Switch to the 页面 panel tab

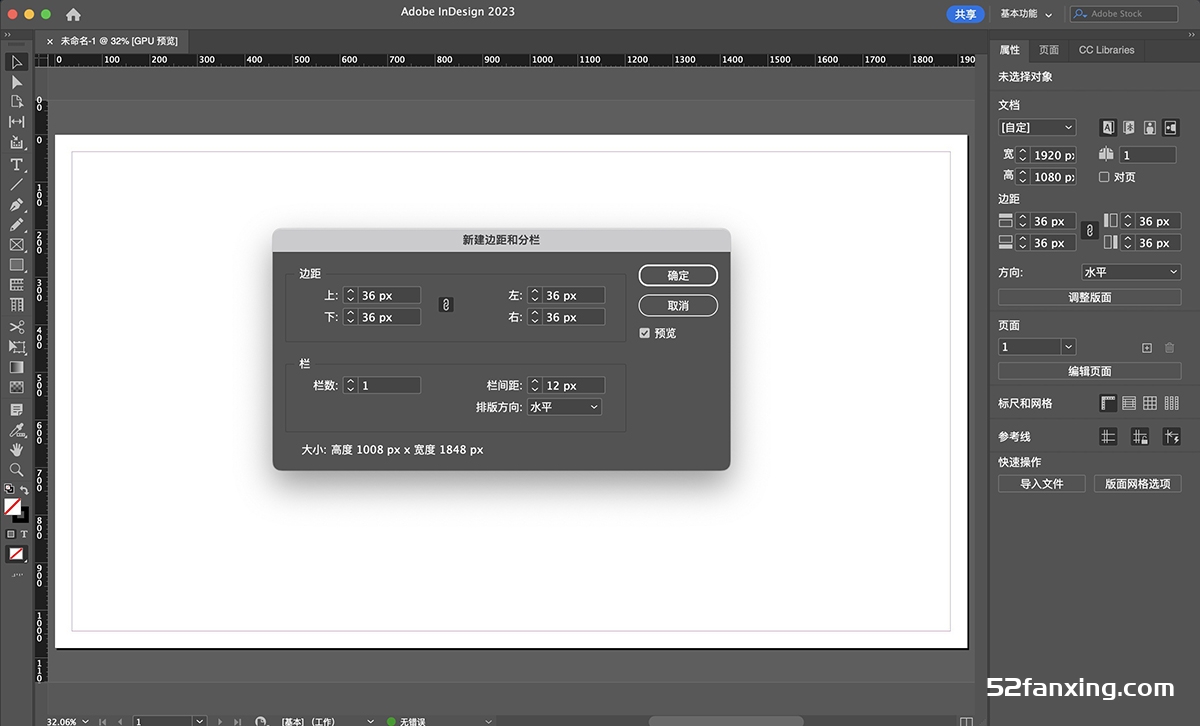(x=1048, y=50)
